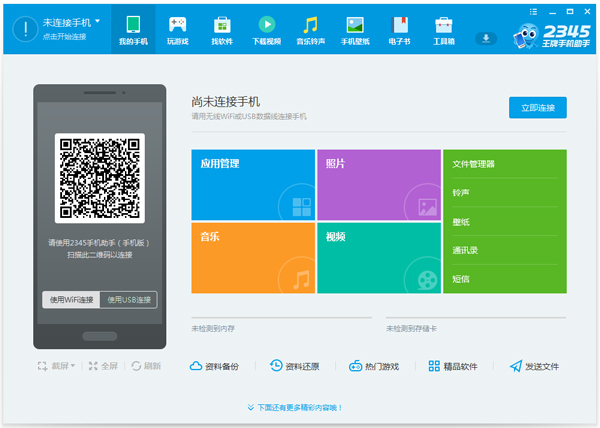
Task: Open the 视频 tile
Action: coord(379,258)
